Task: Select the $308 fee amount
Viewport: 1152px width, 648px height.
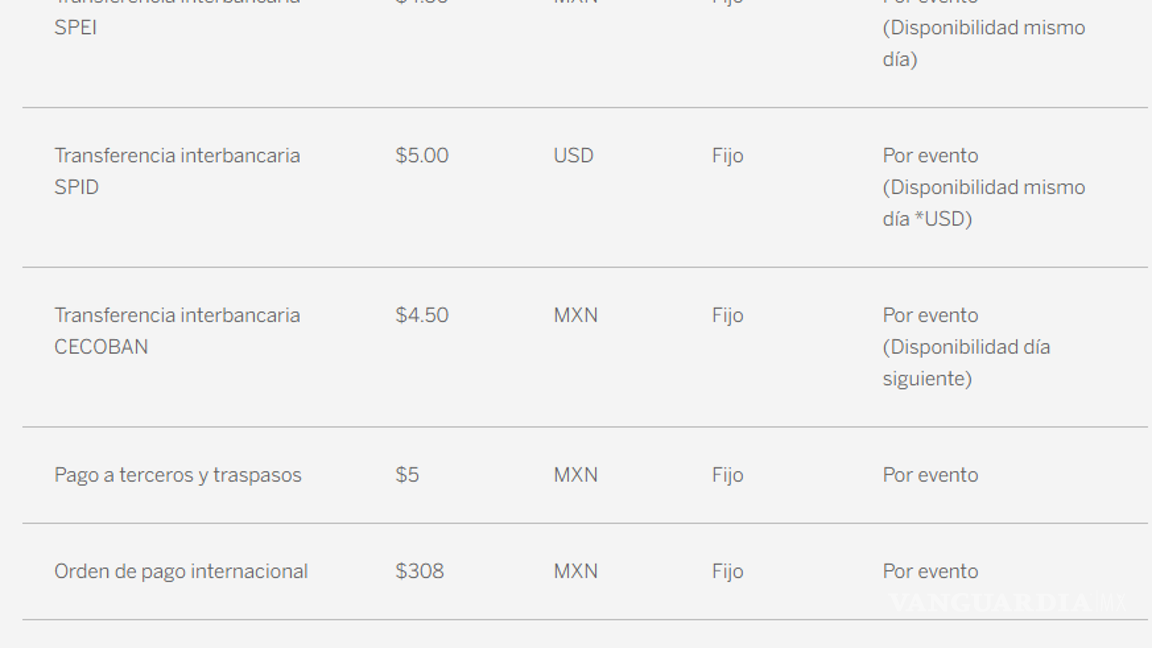Action: (x=419, y=572)
